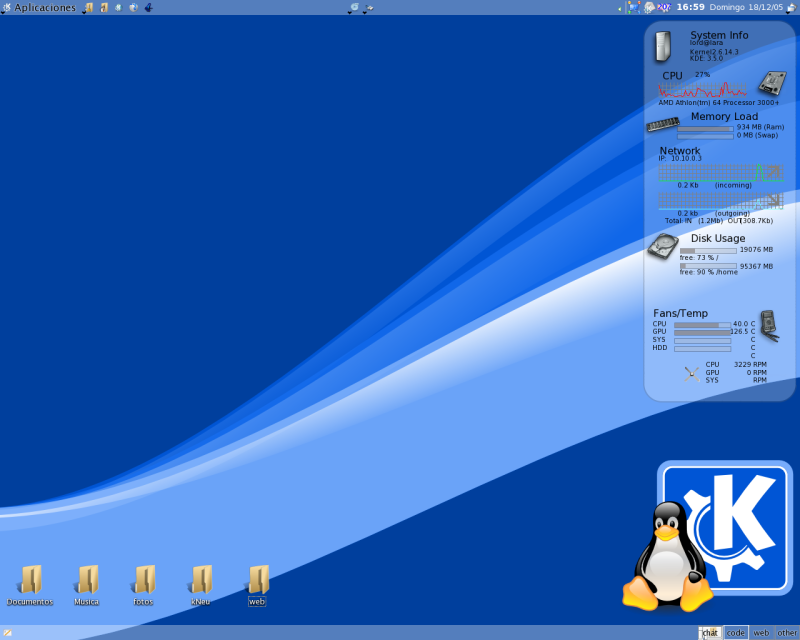Viewport: 800px width, 640px height.
Task: Click the date Domingo 18/12/05
Action: point(745,7)
